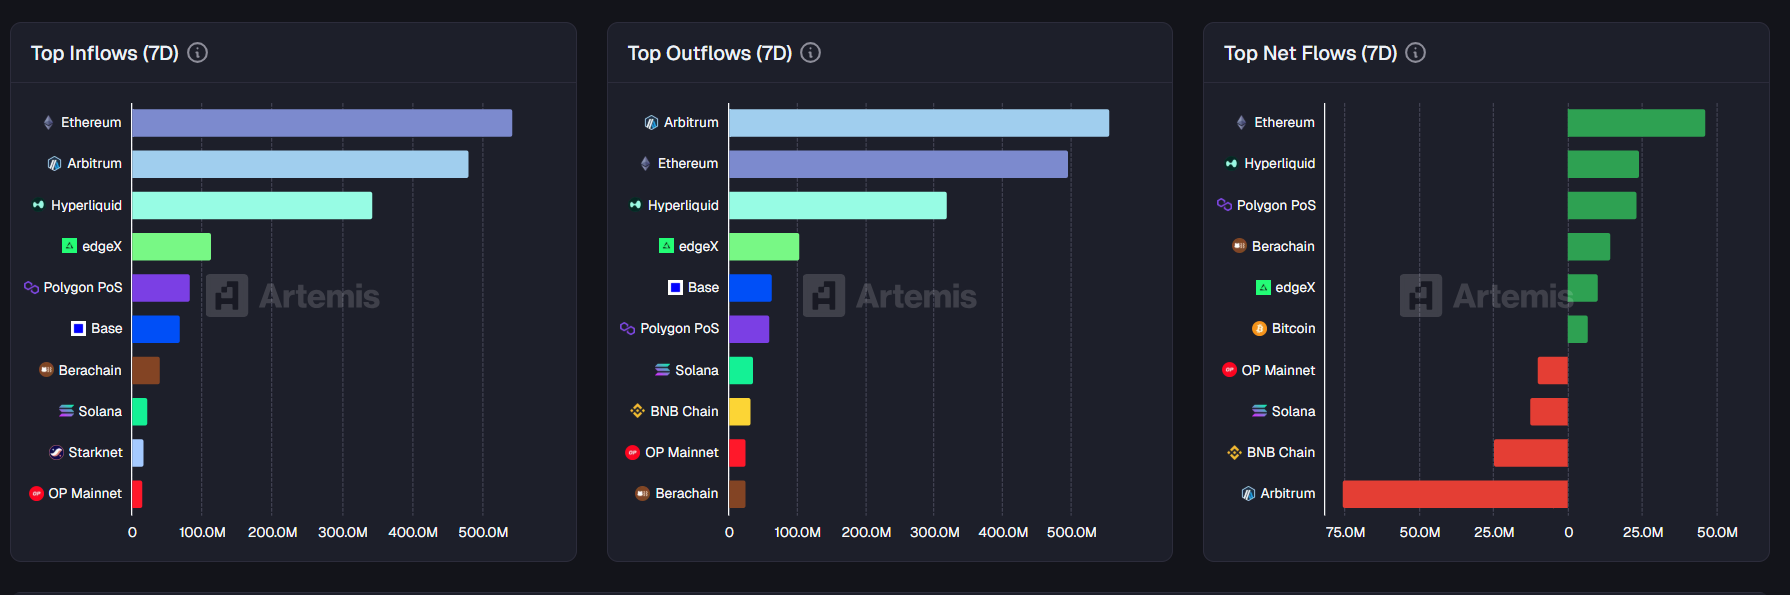This screenshot has height=595, width=1790.
Task: Click BNB Chain icon in Top Outflows
Action: [637, 411]
